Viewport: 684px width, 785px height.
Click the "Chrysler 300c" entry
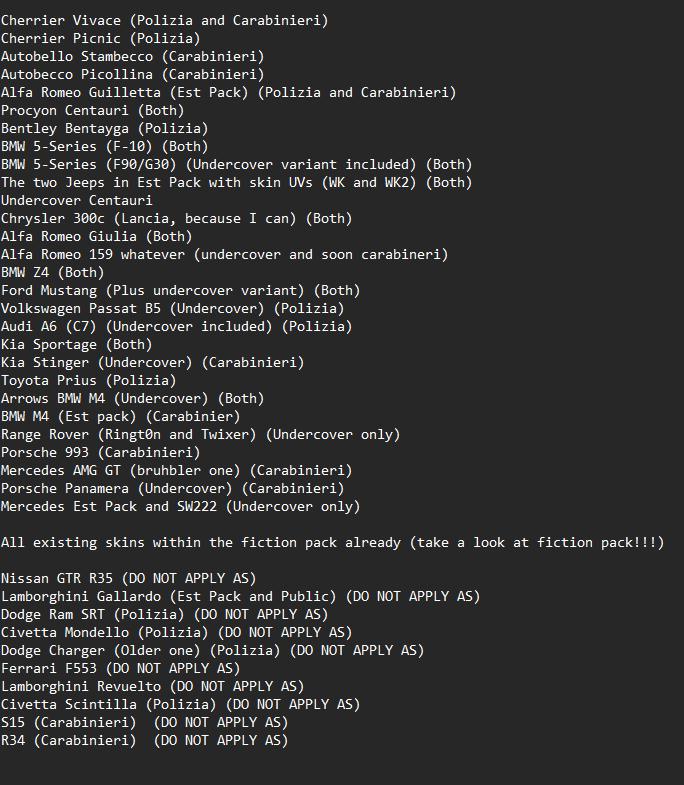[176, 218]
